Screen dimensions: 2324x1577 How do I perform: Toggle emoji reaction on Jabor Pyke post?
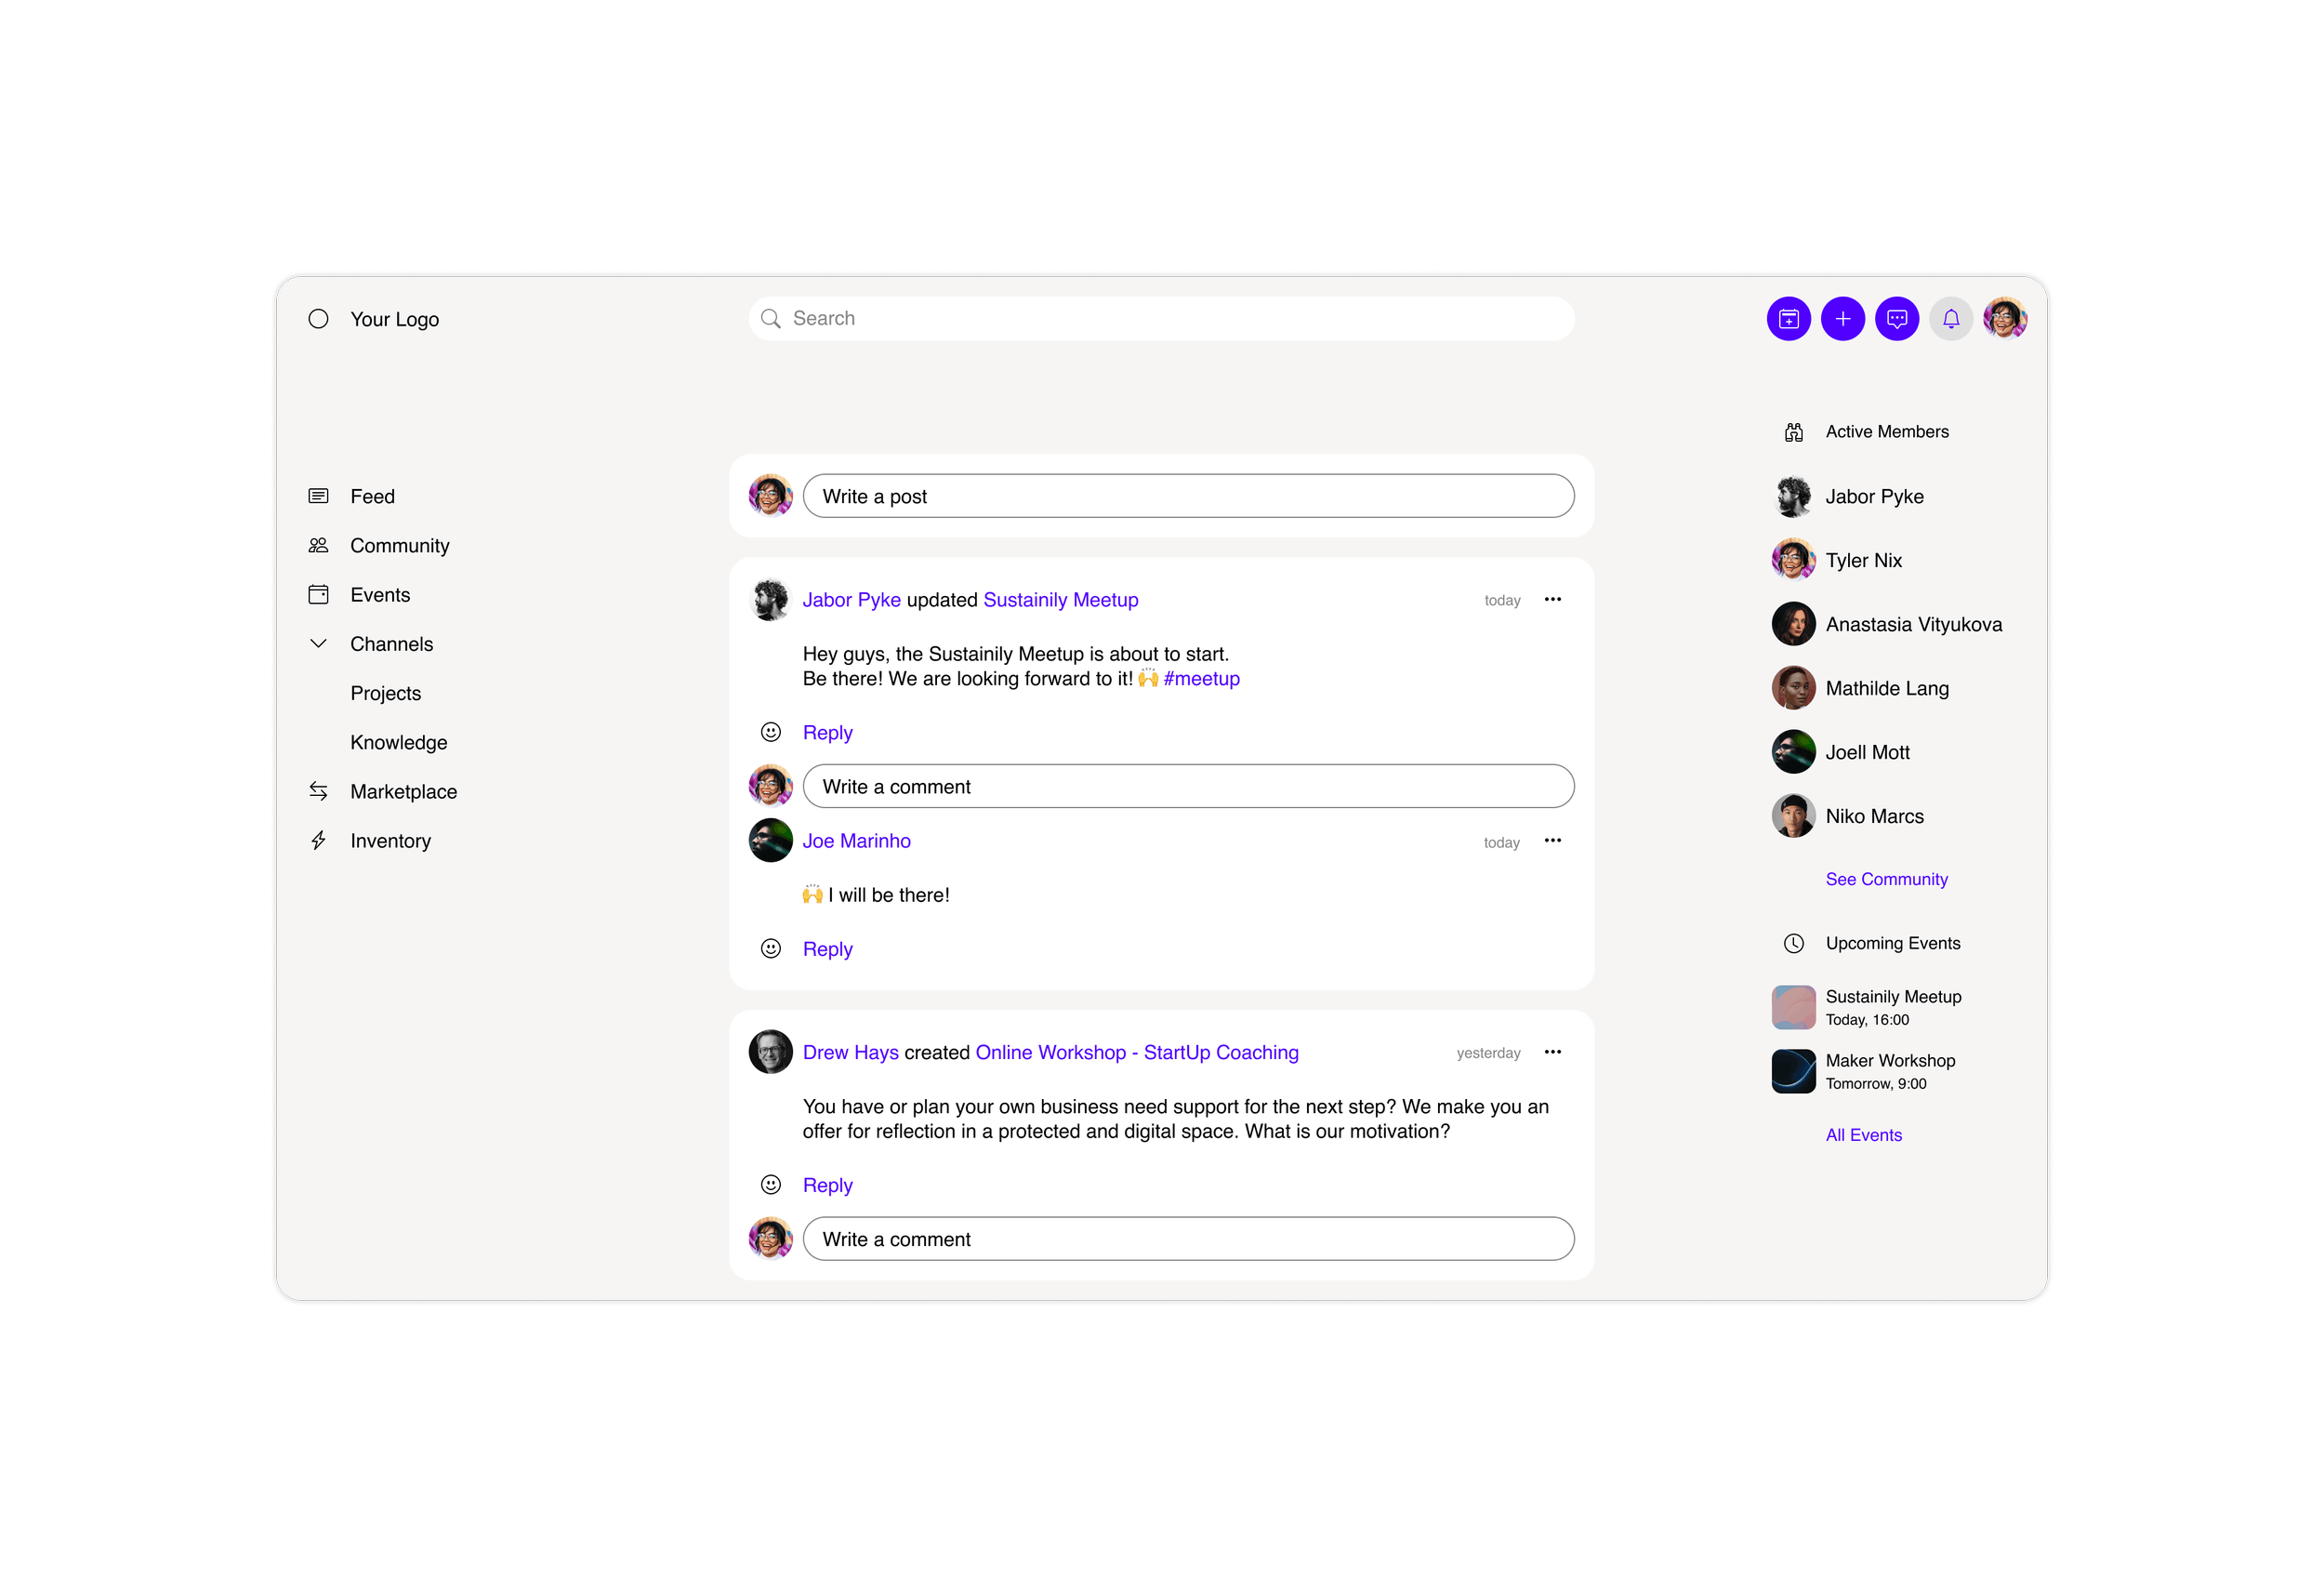coord(771,731)
